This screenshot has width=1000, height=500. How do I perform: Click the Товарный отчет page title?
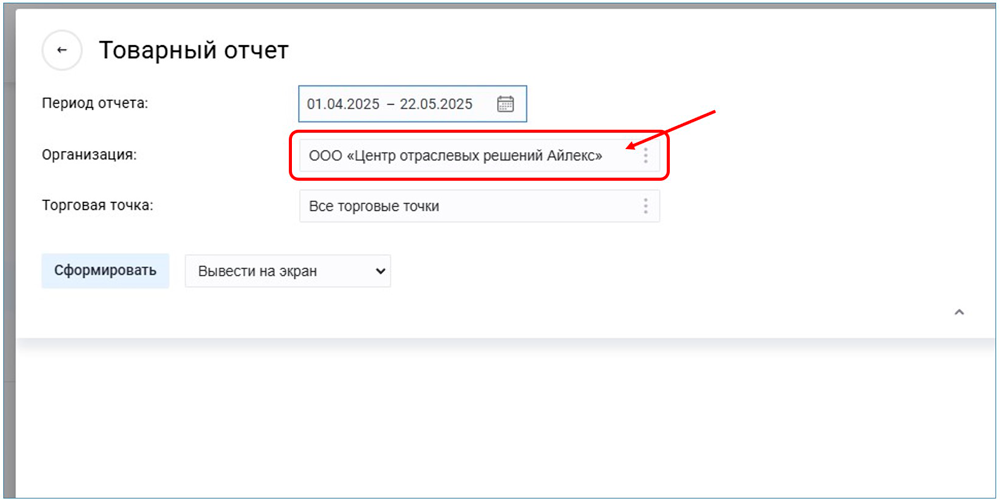coord(193,50)
